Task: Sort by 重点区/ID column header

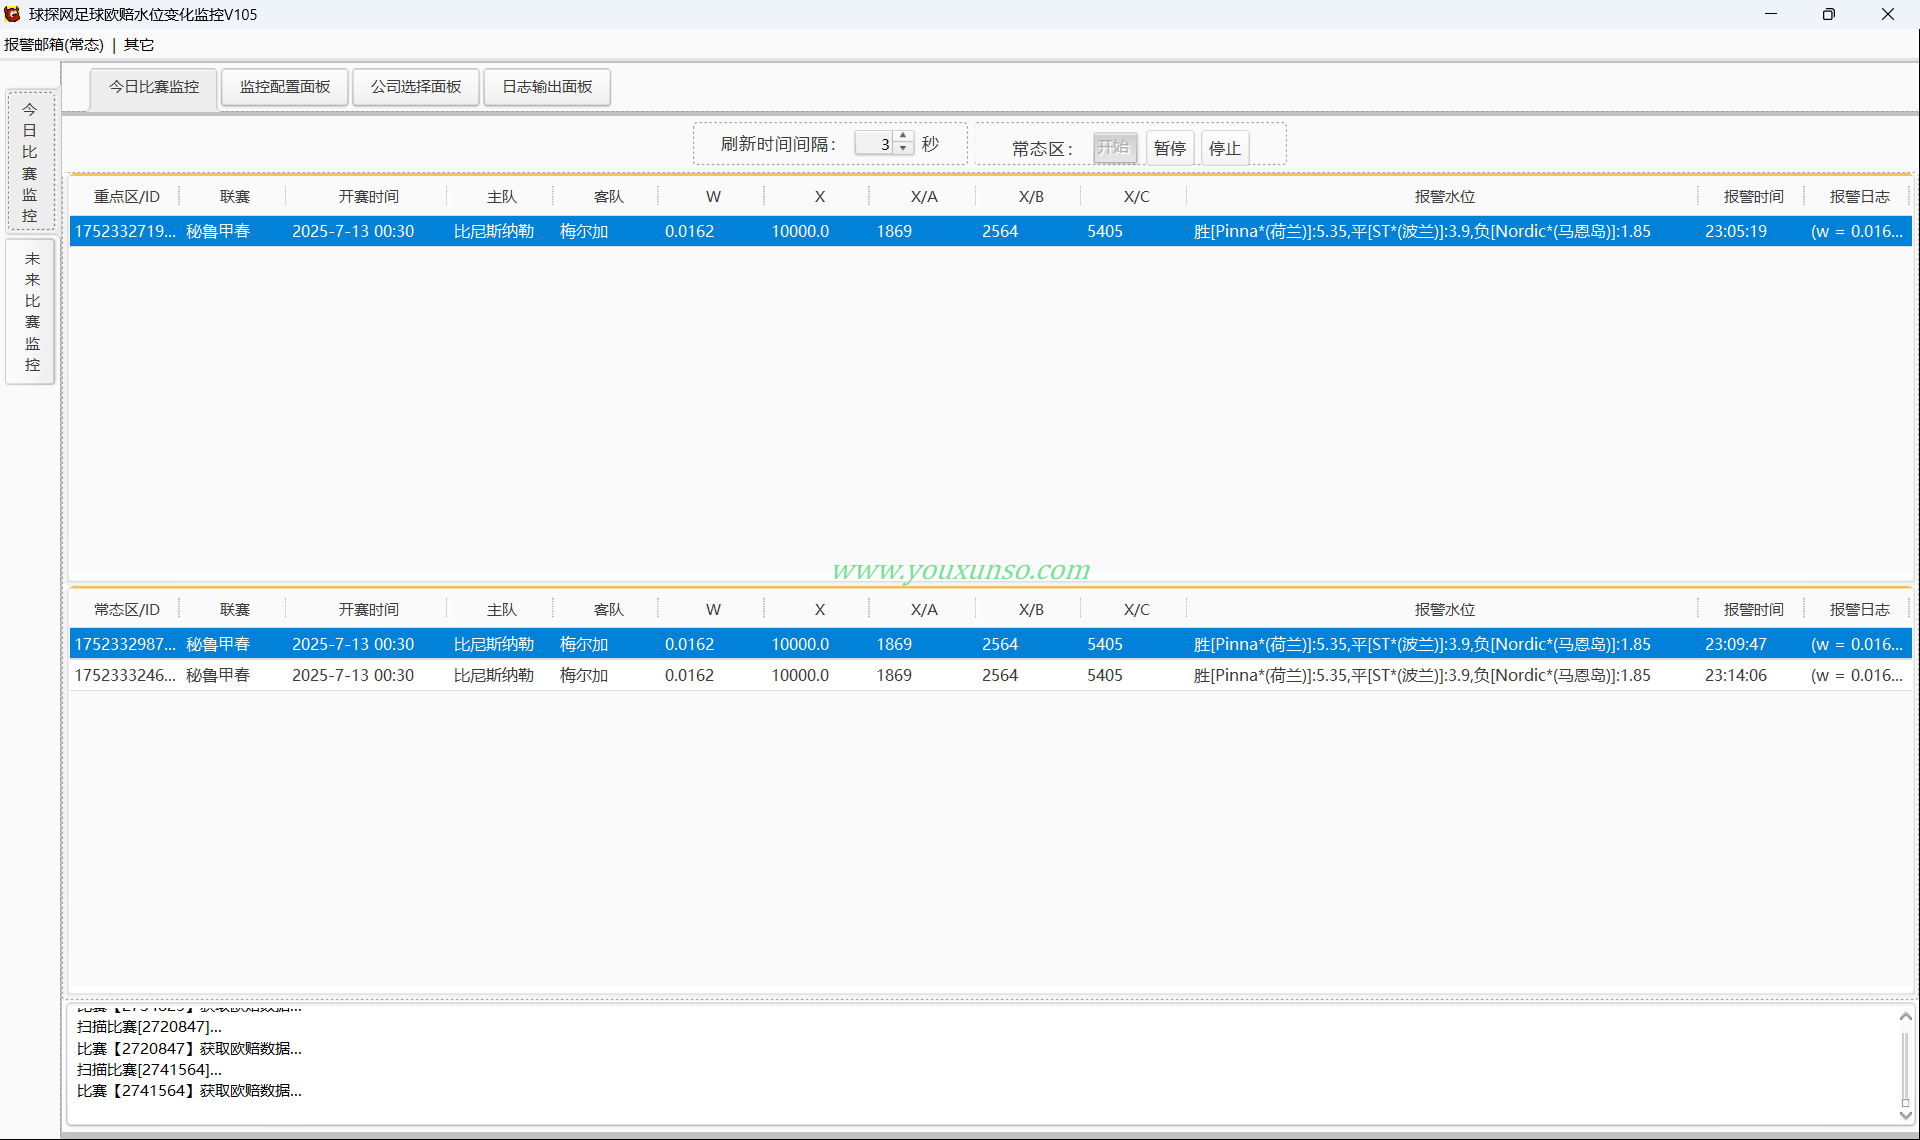Action: click(x=126, y=197)
